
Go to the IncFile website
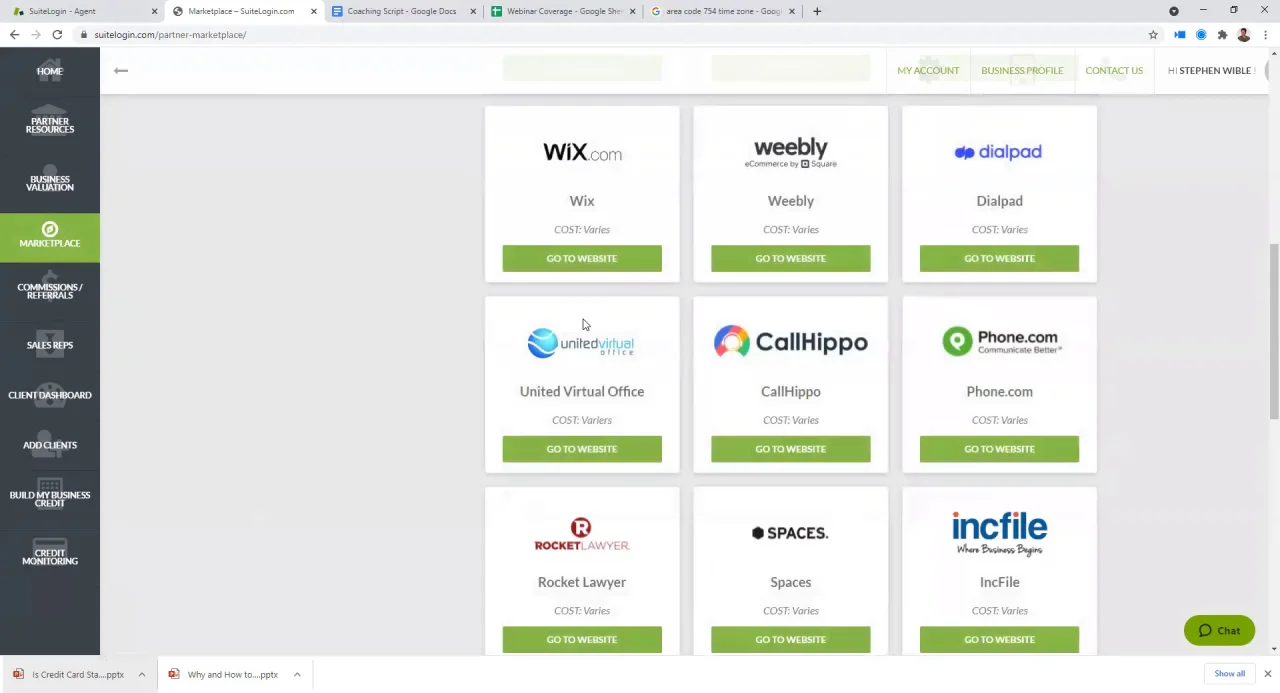[x=999, y=639]
